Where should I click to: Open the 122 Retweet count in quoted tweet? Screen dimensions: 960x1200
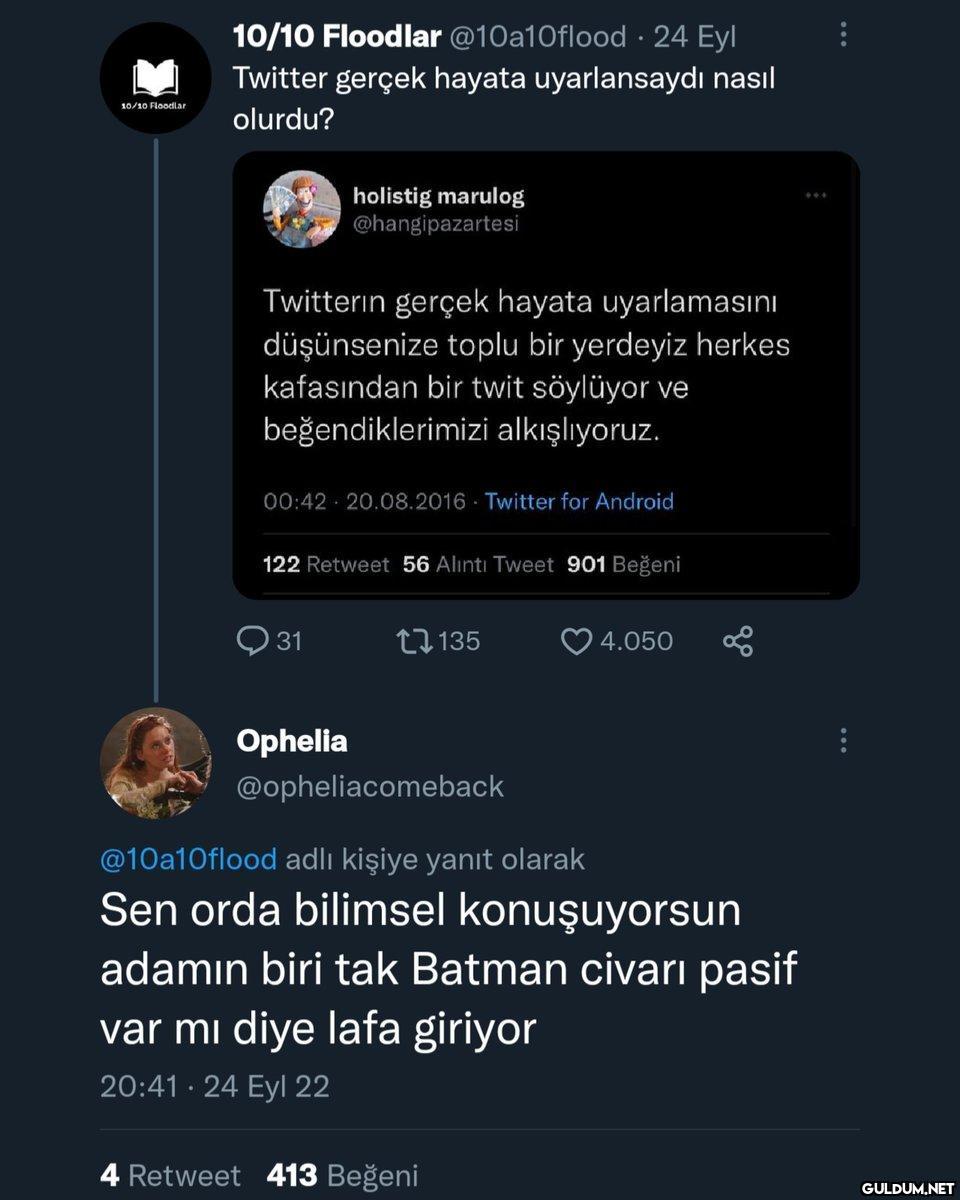[x=325, y=564]
